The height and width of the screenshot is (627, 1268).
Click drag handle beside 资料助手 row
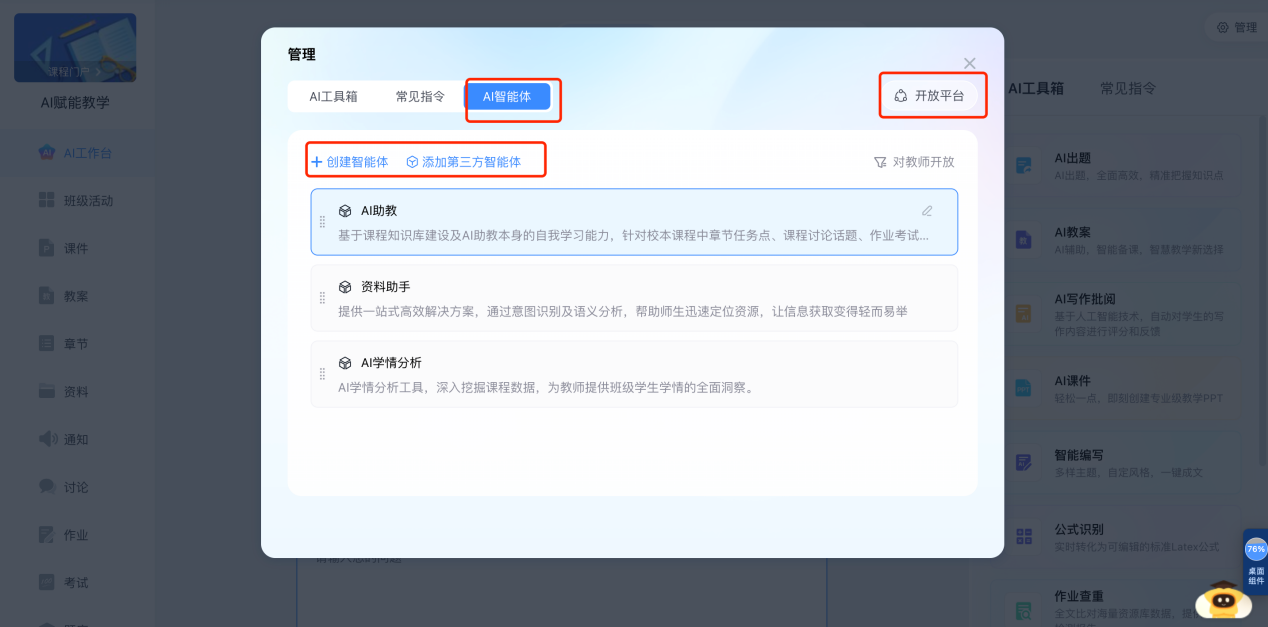322,298
